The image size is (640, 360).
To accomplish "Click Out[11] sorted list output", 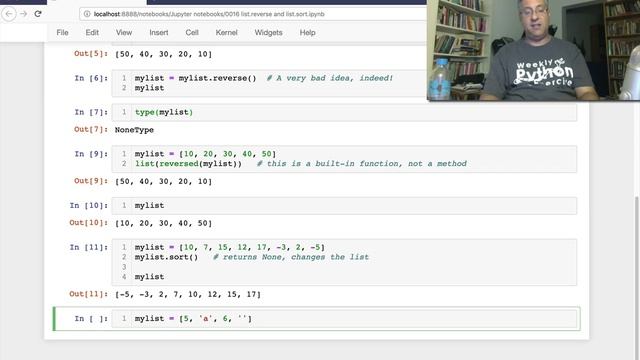I will pyautogui.click(x=188, y=294).
